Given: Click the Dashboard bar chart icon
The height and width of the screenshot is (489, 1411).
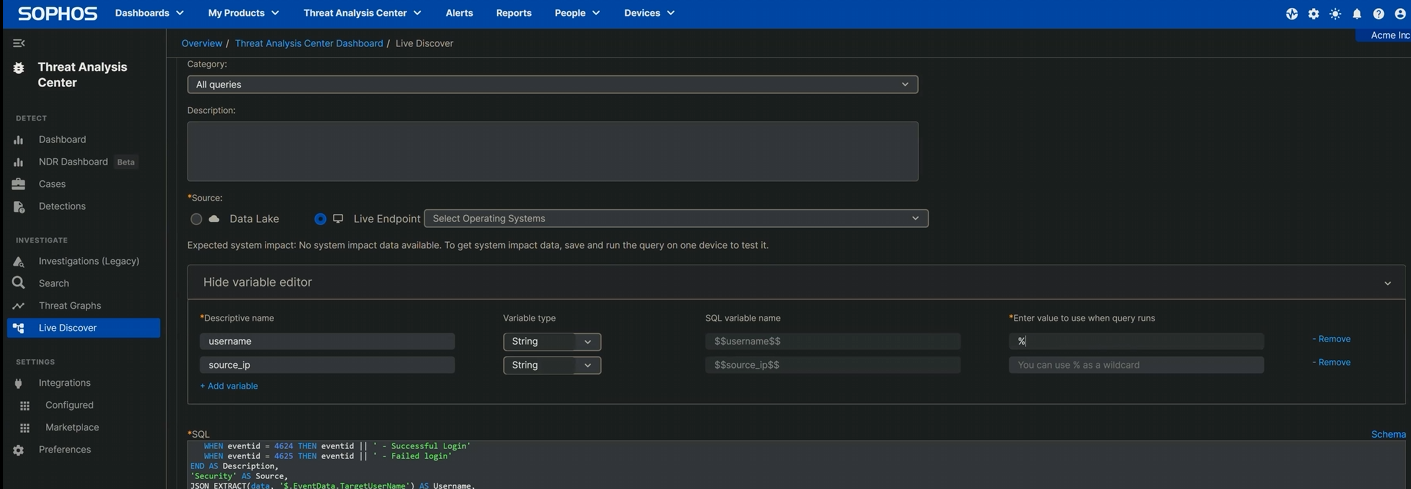Looking at the screenshot, I should coord(18,140).
